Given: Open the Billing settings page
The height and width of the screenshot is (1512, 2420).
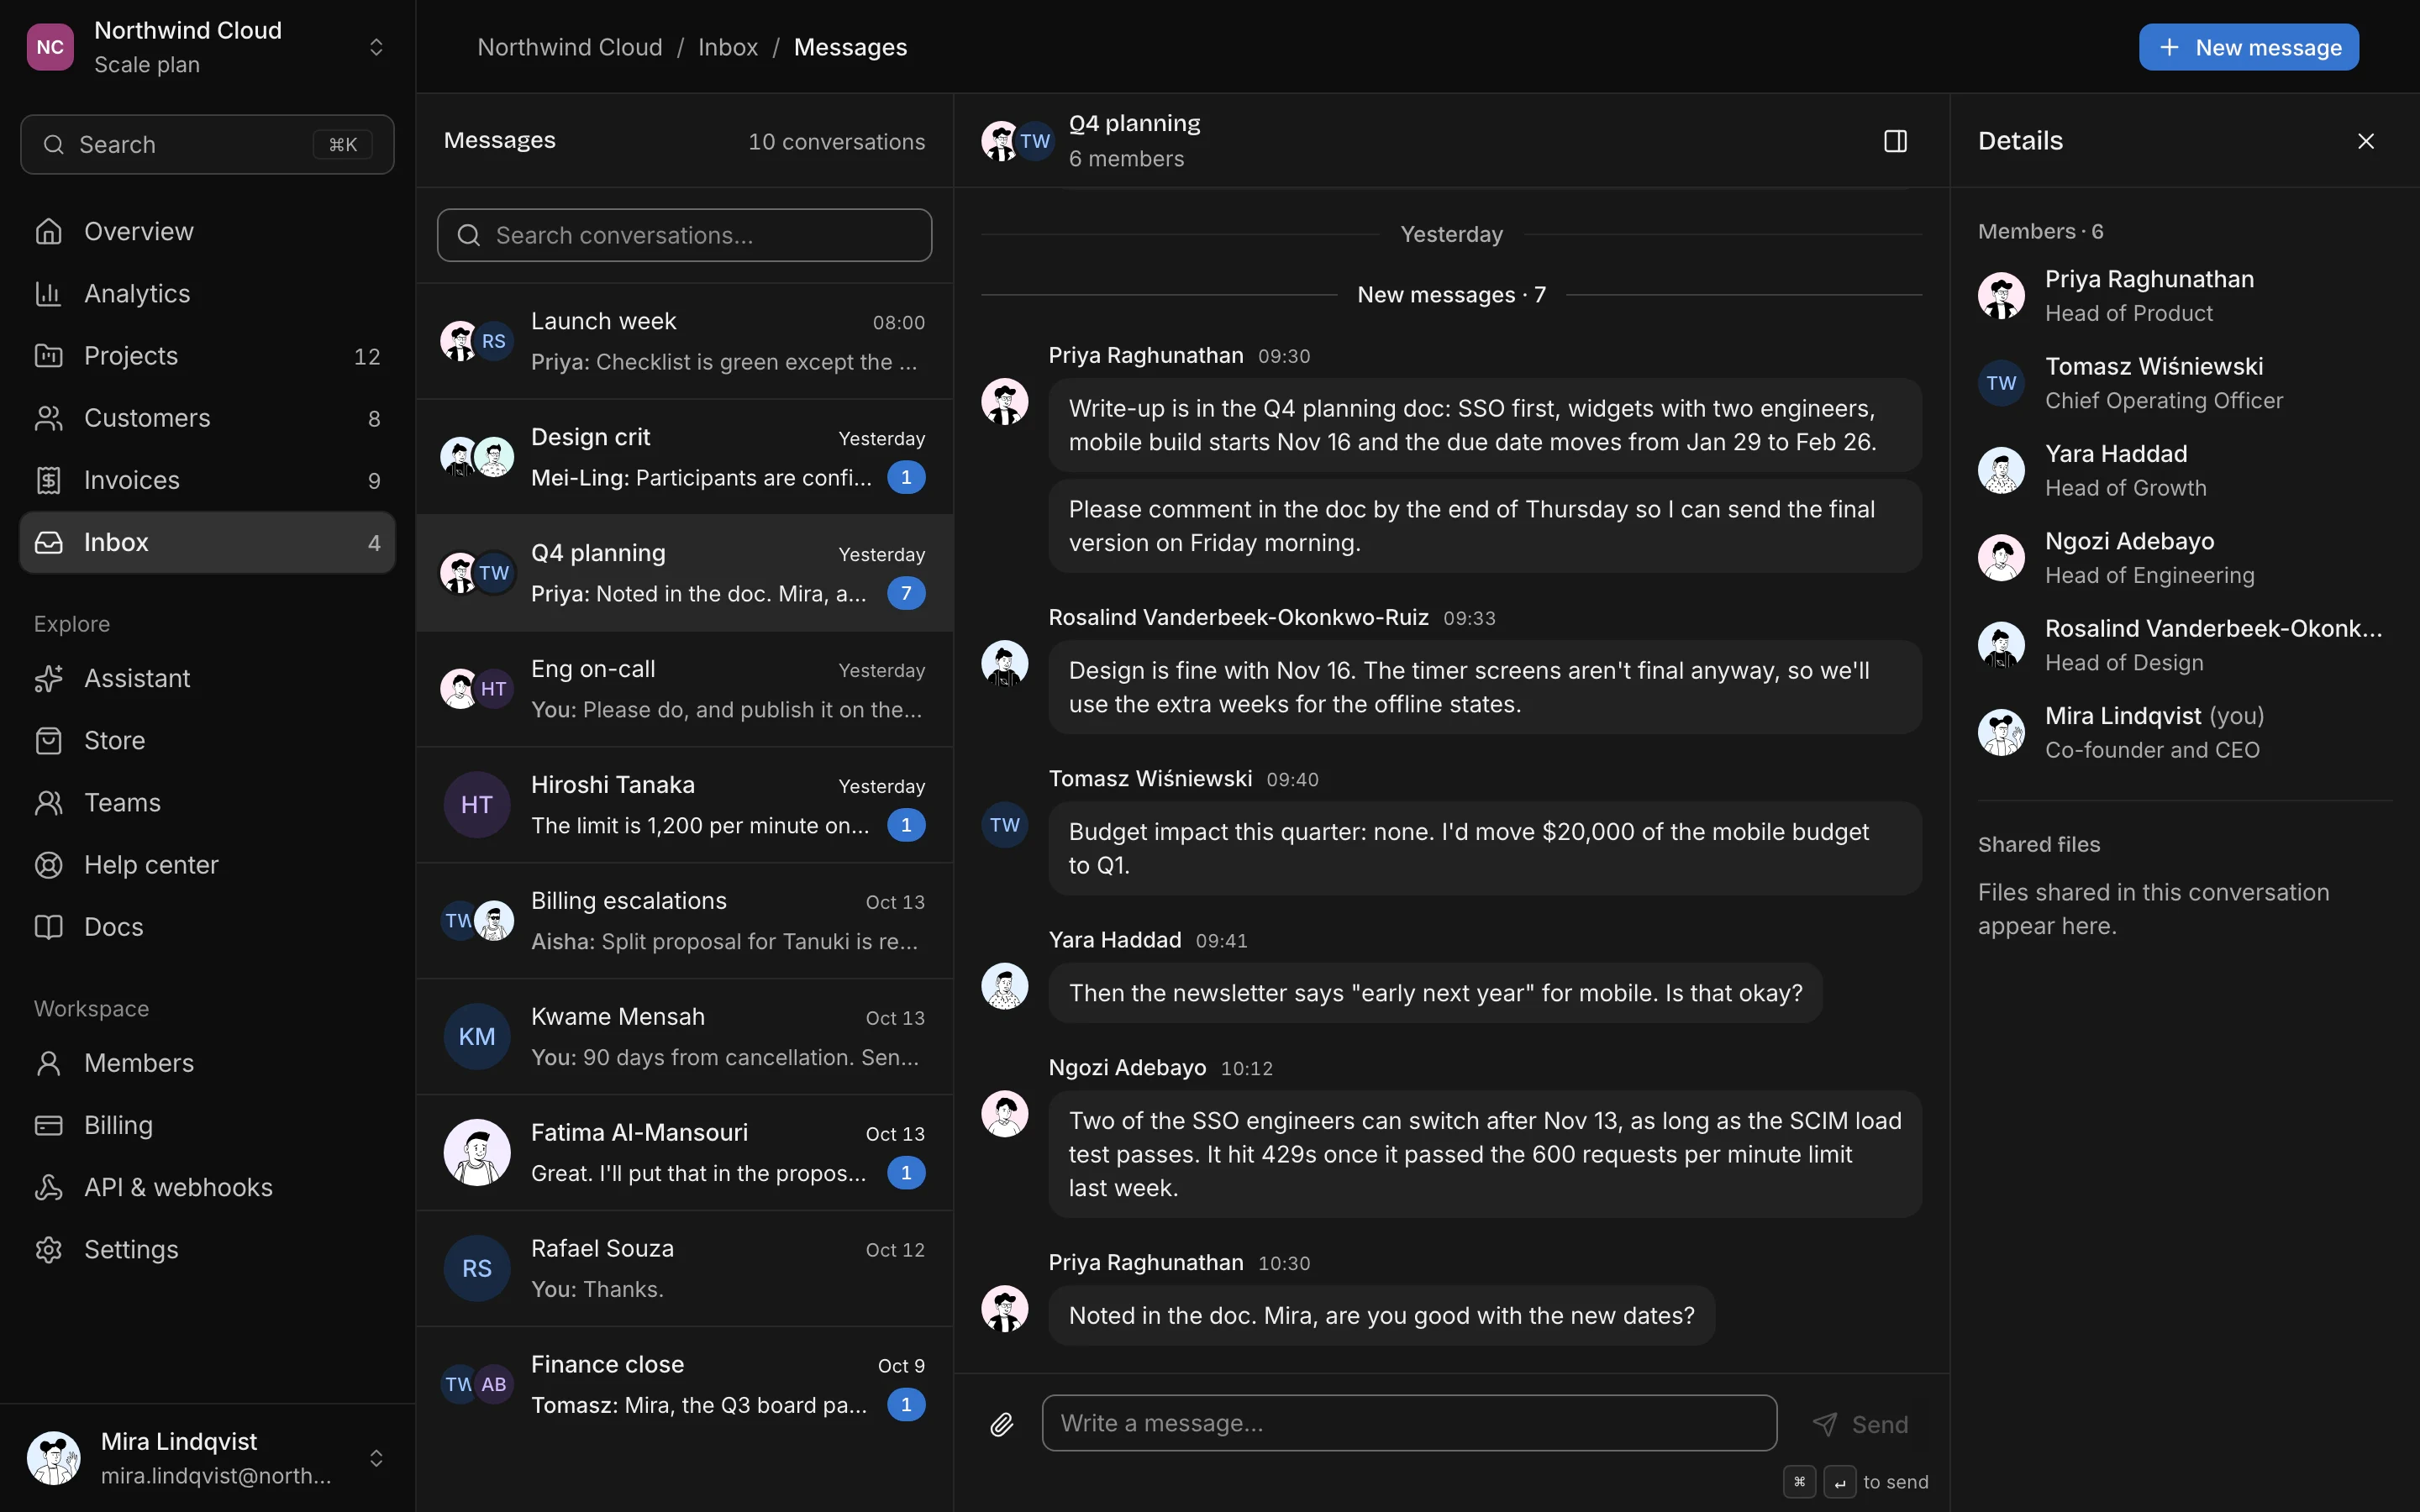Looking at the screenshot, I should [x=207, y=1125].
